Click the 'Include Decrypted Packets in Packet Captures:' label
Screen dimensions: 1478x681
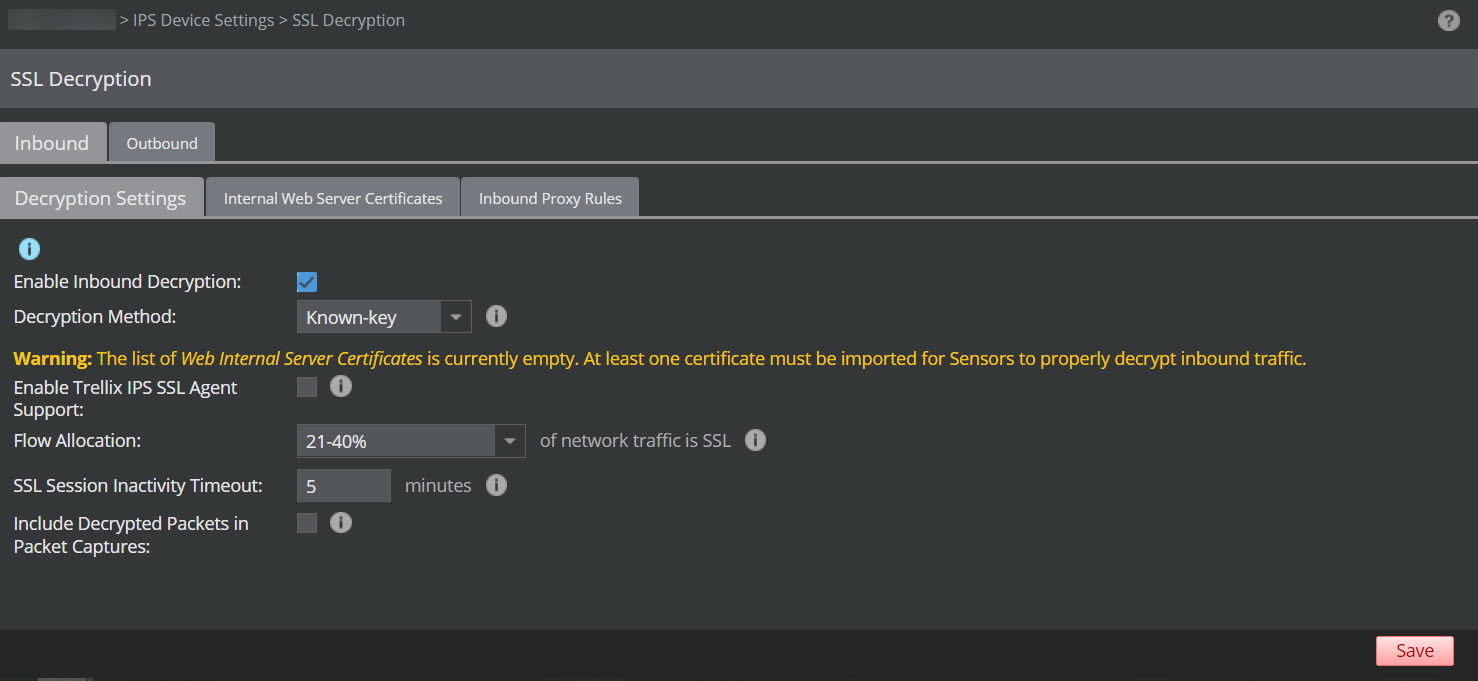tap(131, 535)
